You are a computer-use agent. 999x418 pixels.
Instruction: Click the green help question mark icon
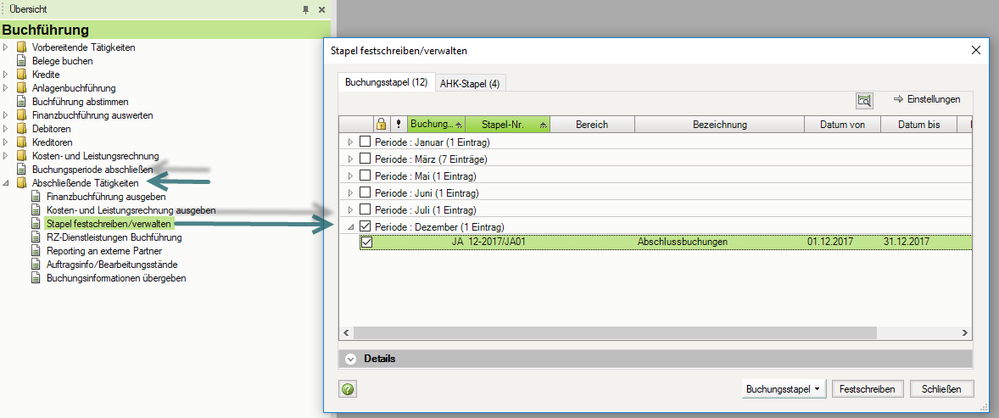point(349,389)
